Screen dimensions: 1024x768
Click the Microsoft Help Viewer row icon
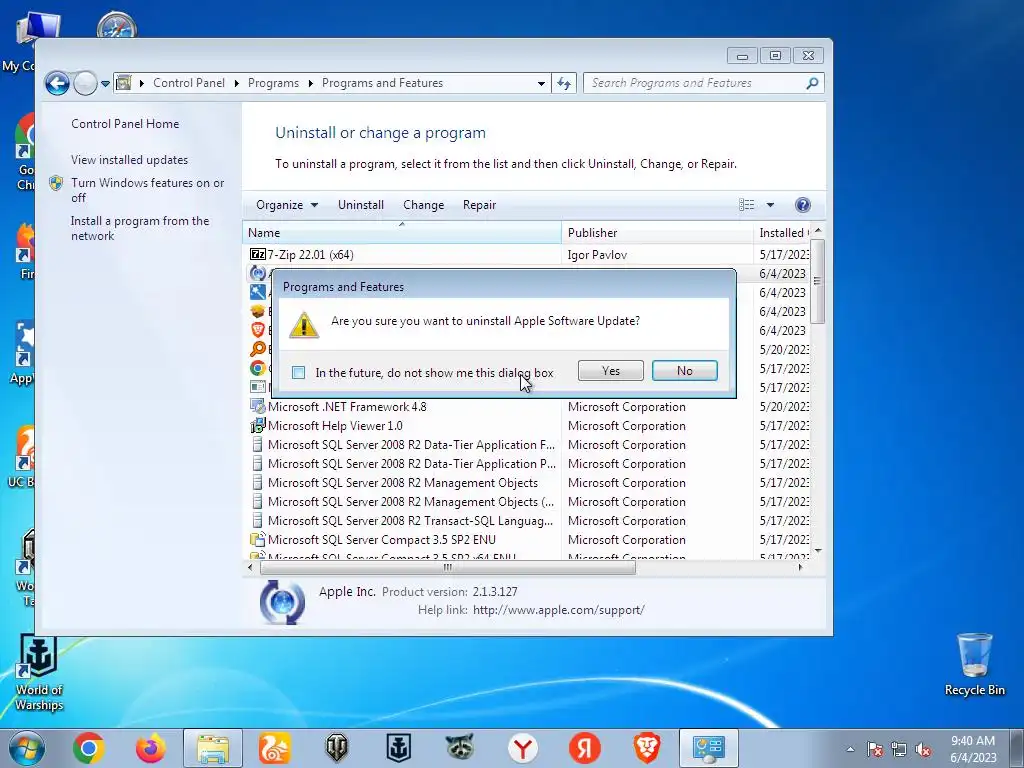257,426
